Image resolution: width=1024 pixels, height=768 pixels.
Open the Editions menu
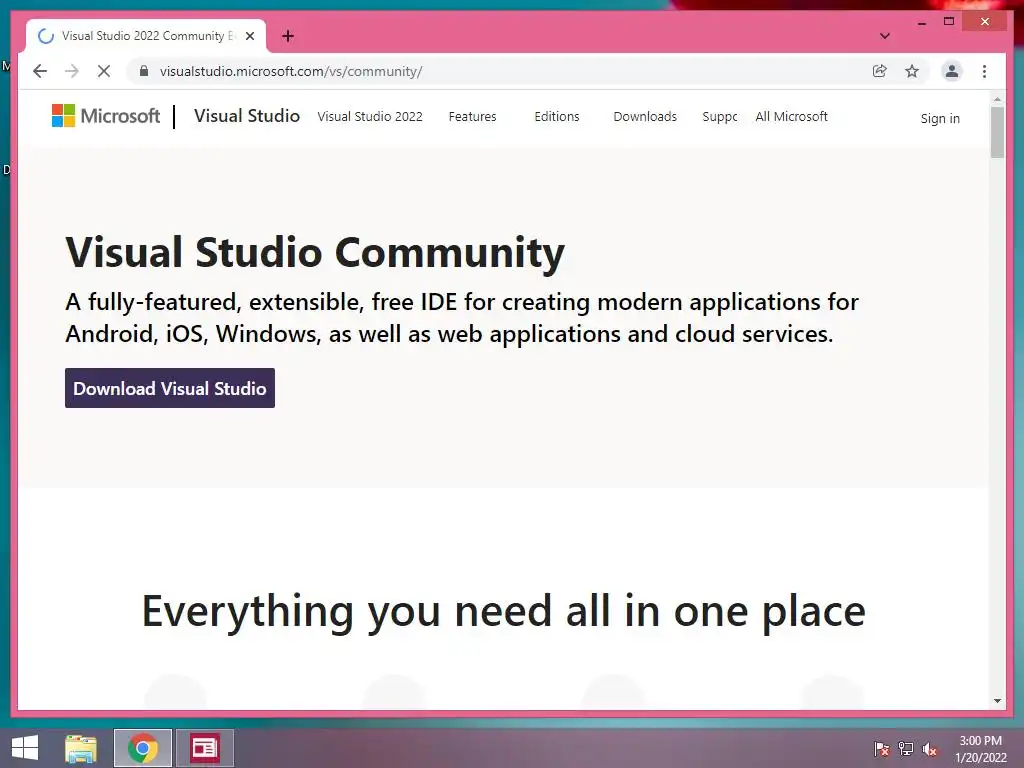pos(556,116)
